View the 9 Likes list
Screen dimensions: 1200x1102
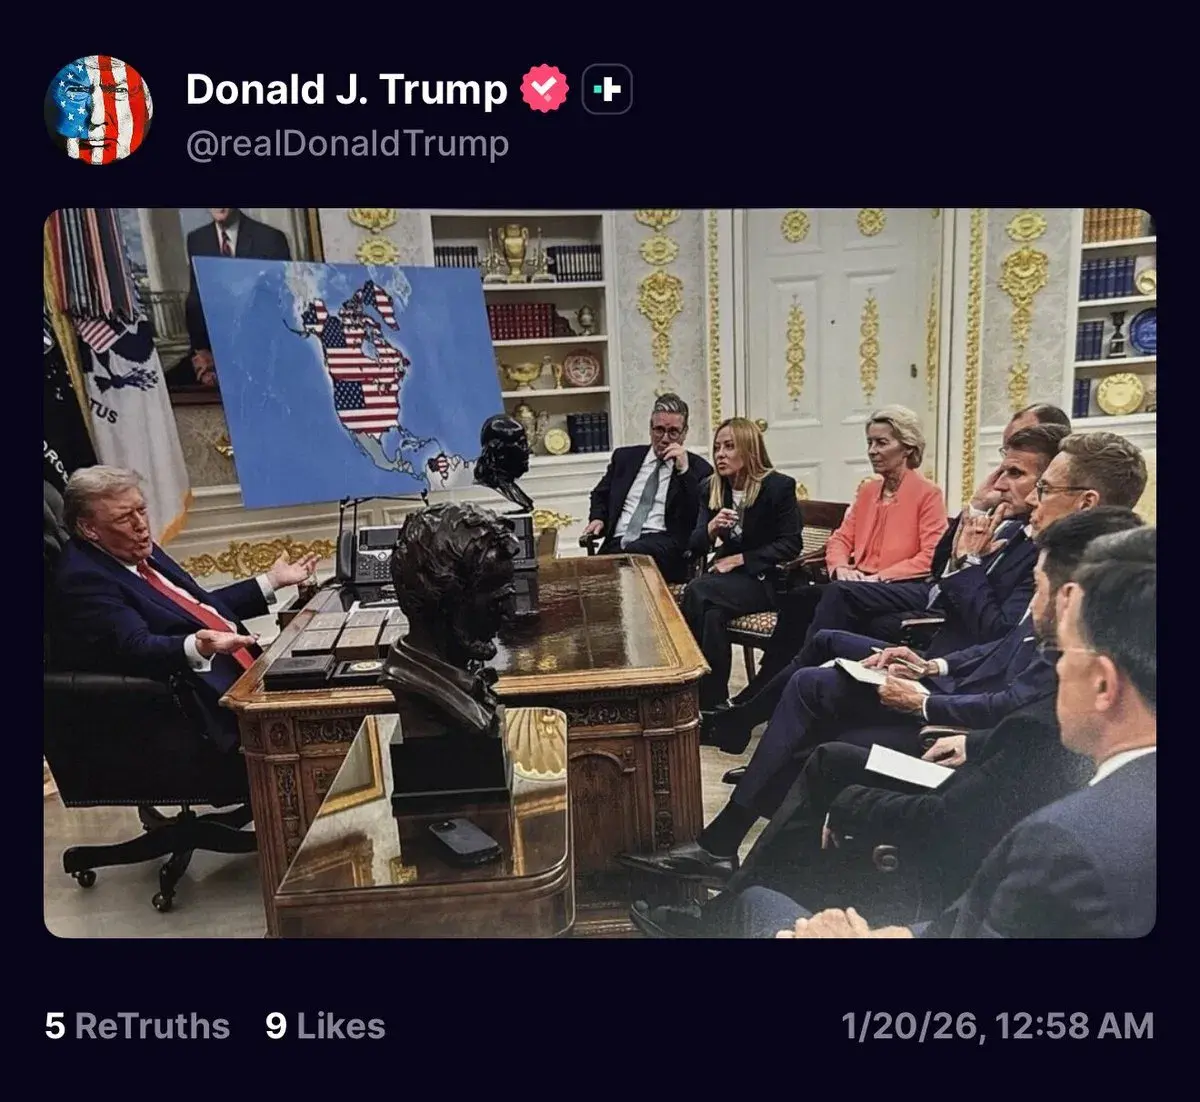point(325,1026)
